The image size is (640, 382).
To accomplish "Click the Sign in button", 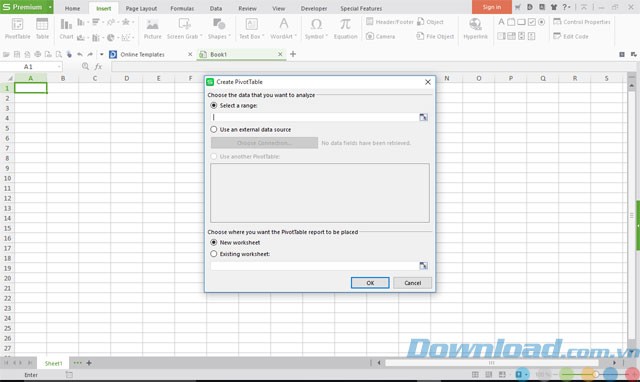I will 491,7.
